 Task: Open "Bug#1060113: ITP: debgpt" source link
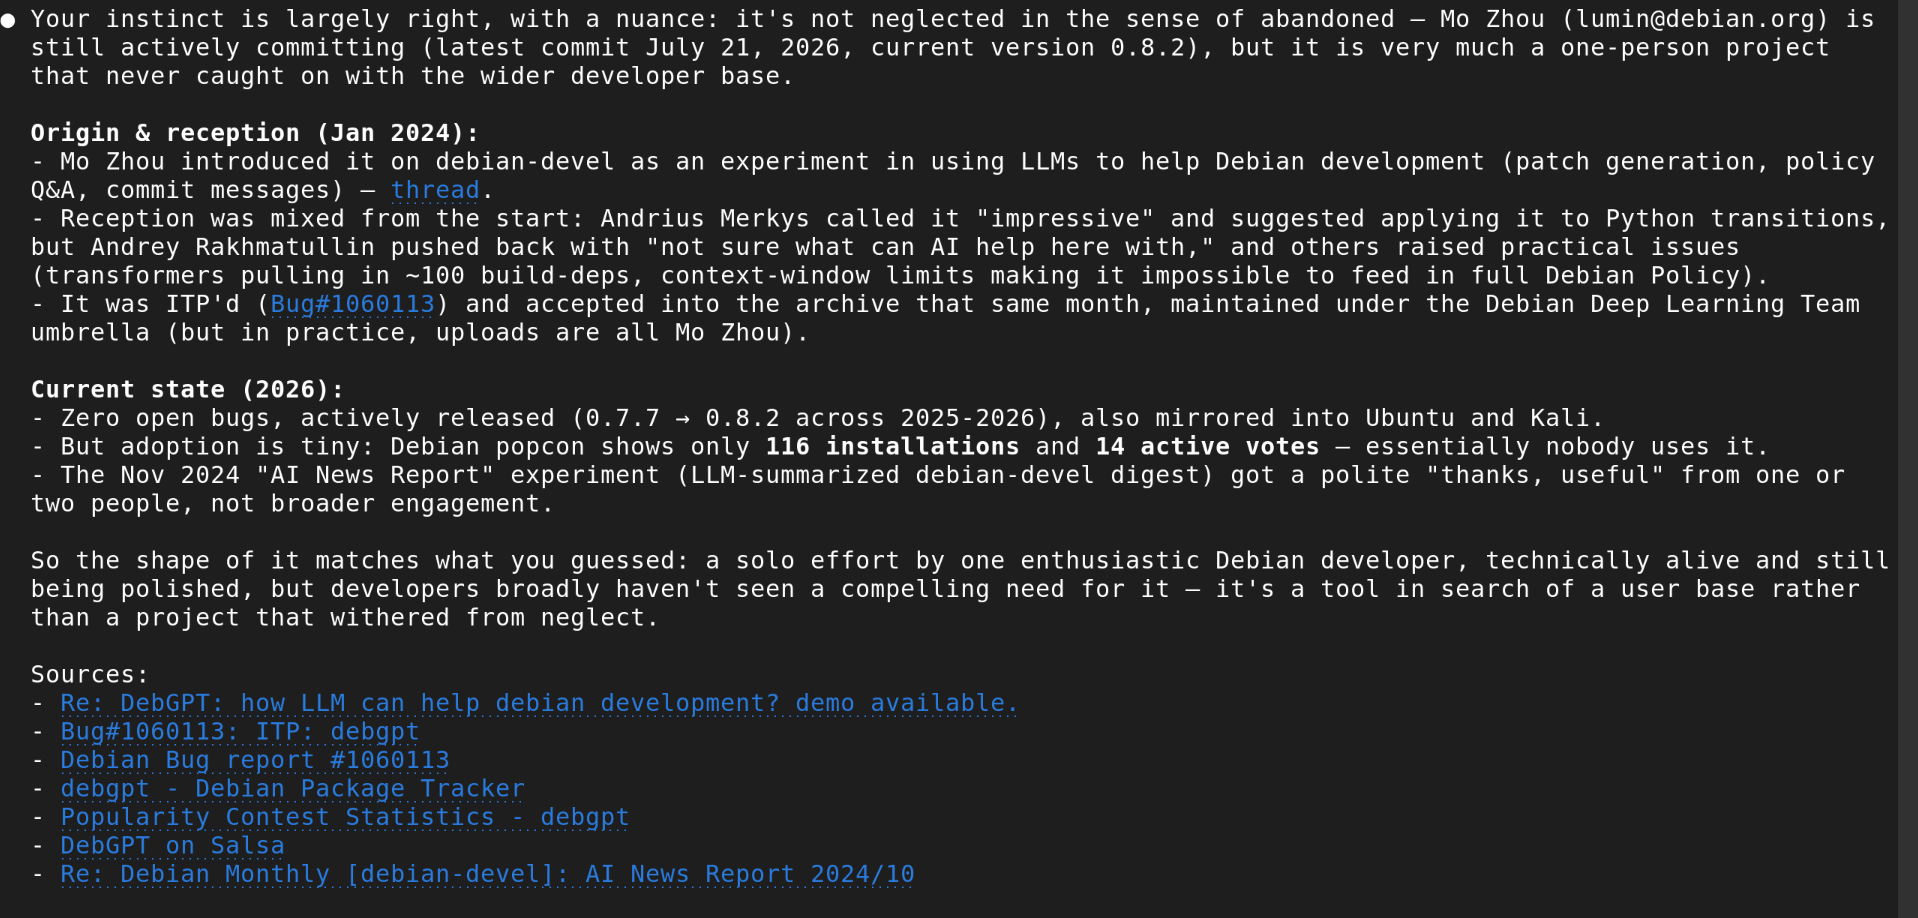pyautogui.click(x=240, y=732)
